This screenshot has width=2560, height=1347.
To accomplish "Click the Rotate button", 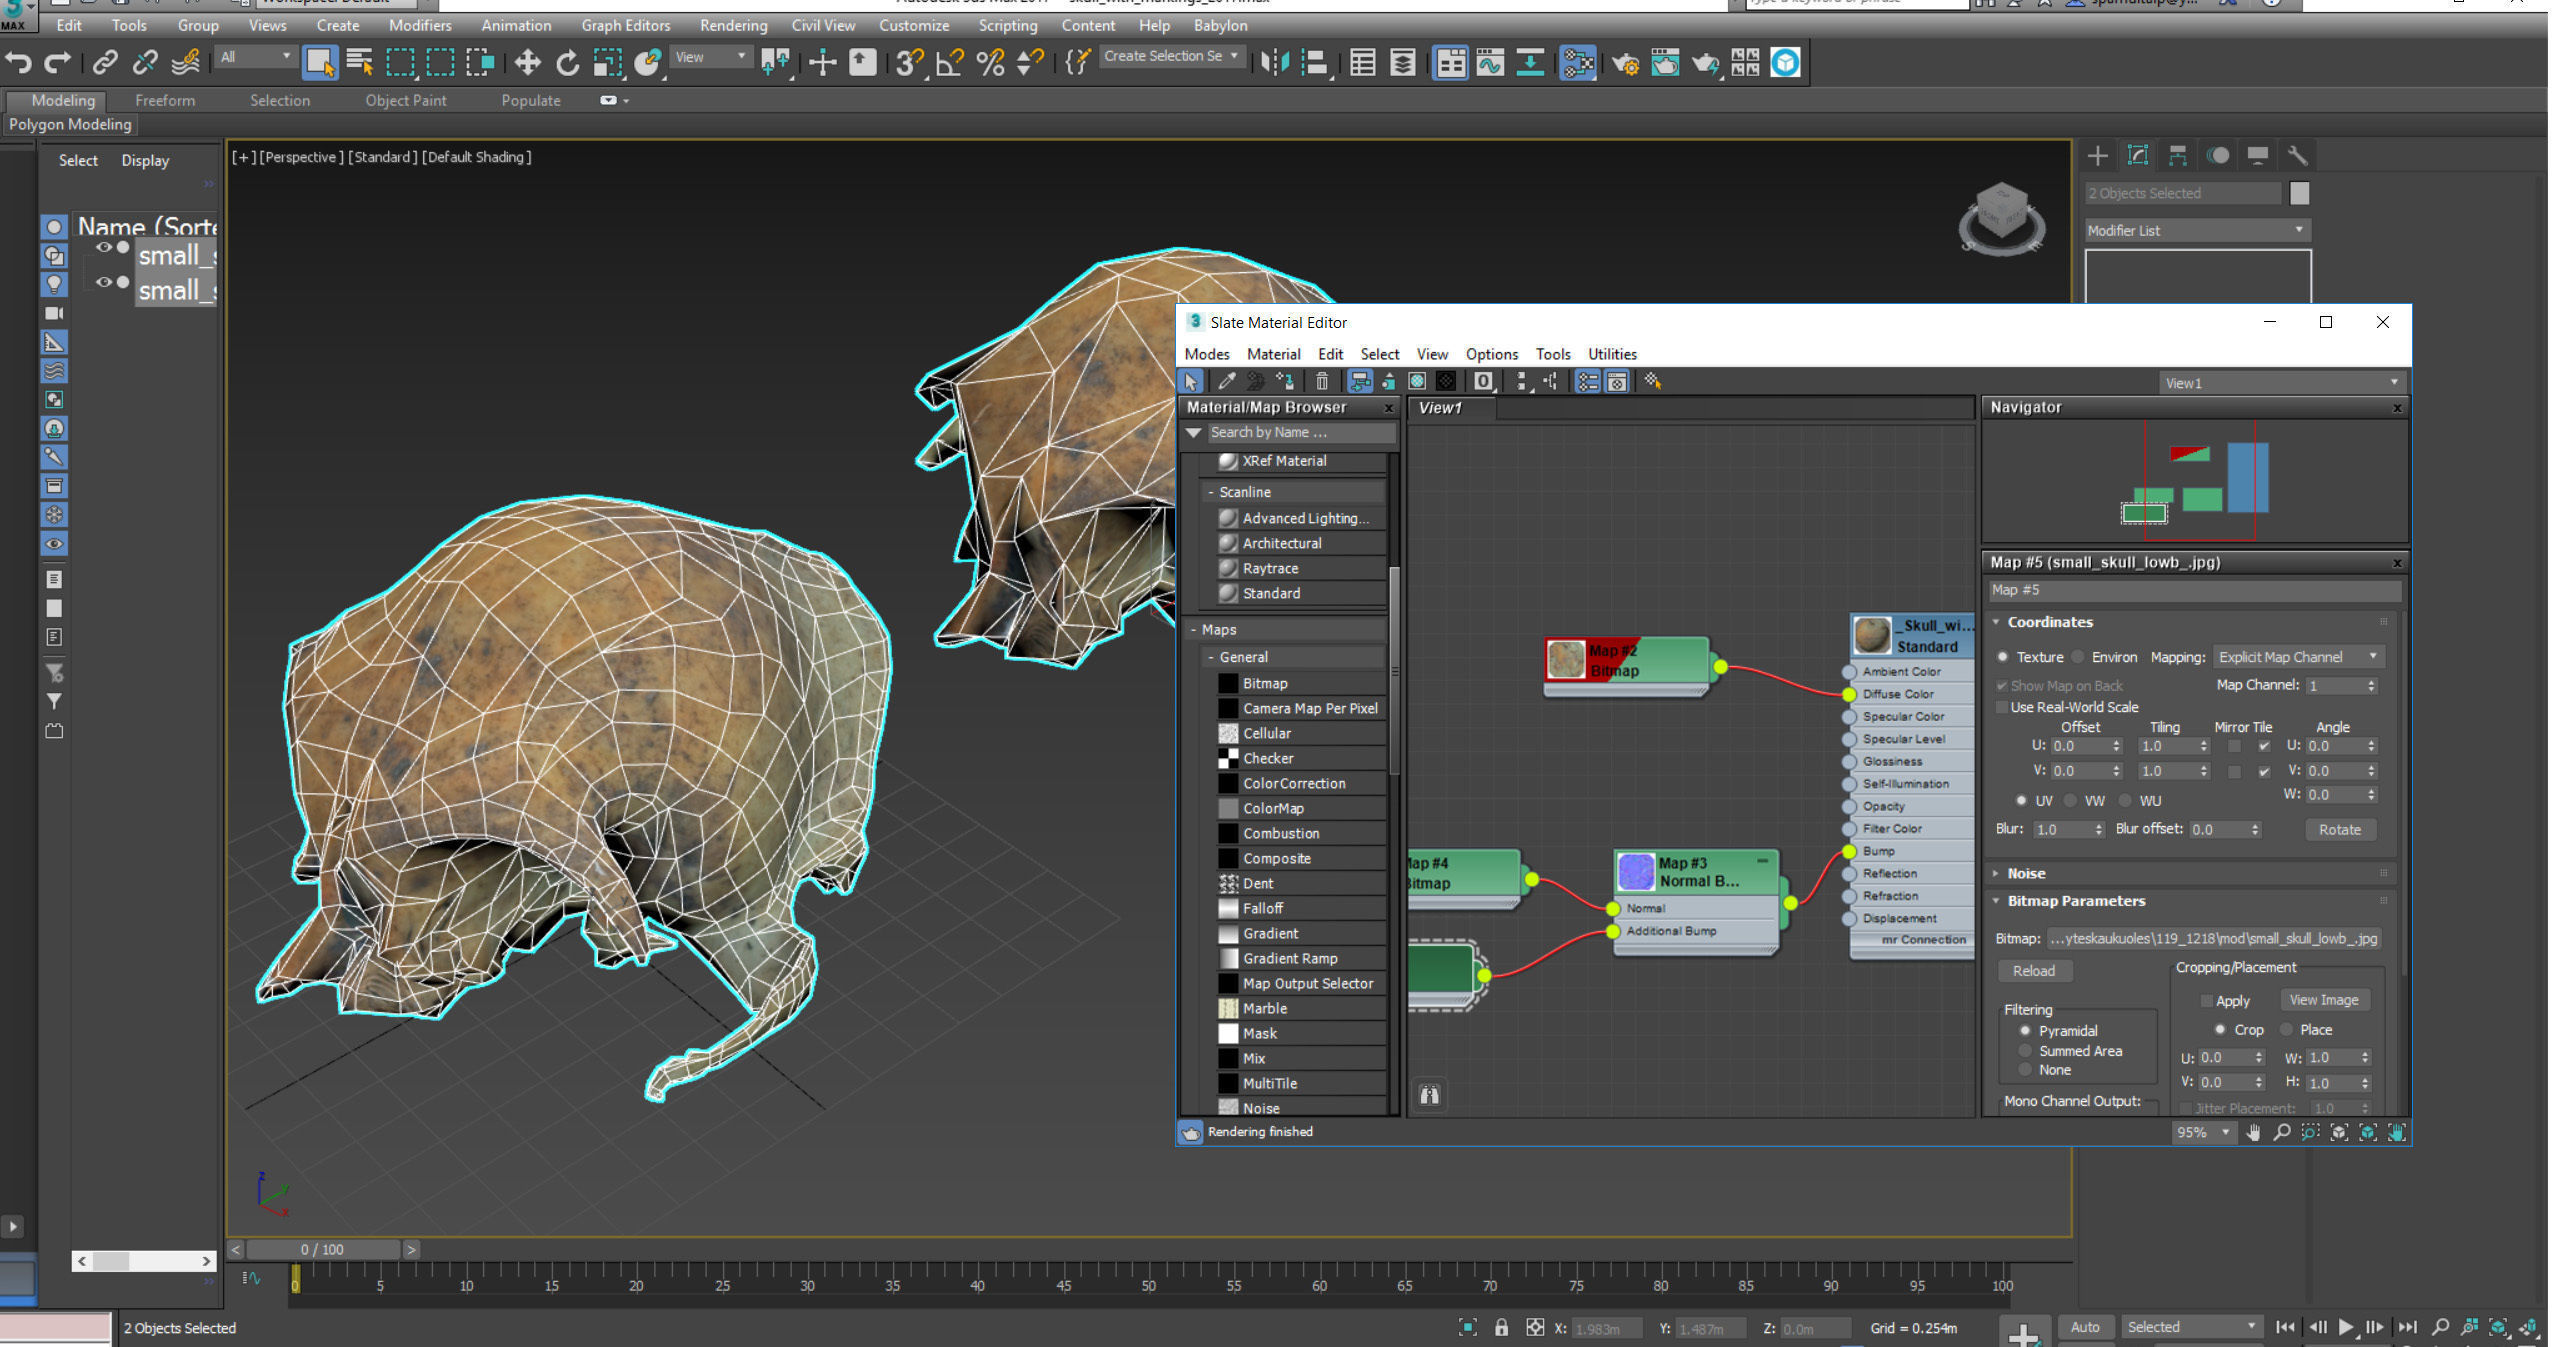I will point(2339,830).
